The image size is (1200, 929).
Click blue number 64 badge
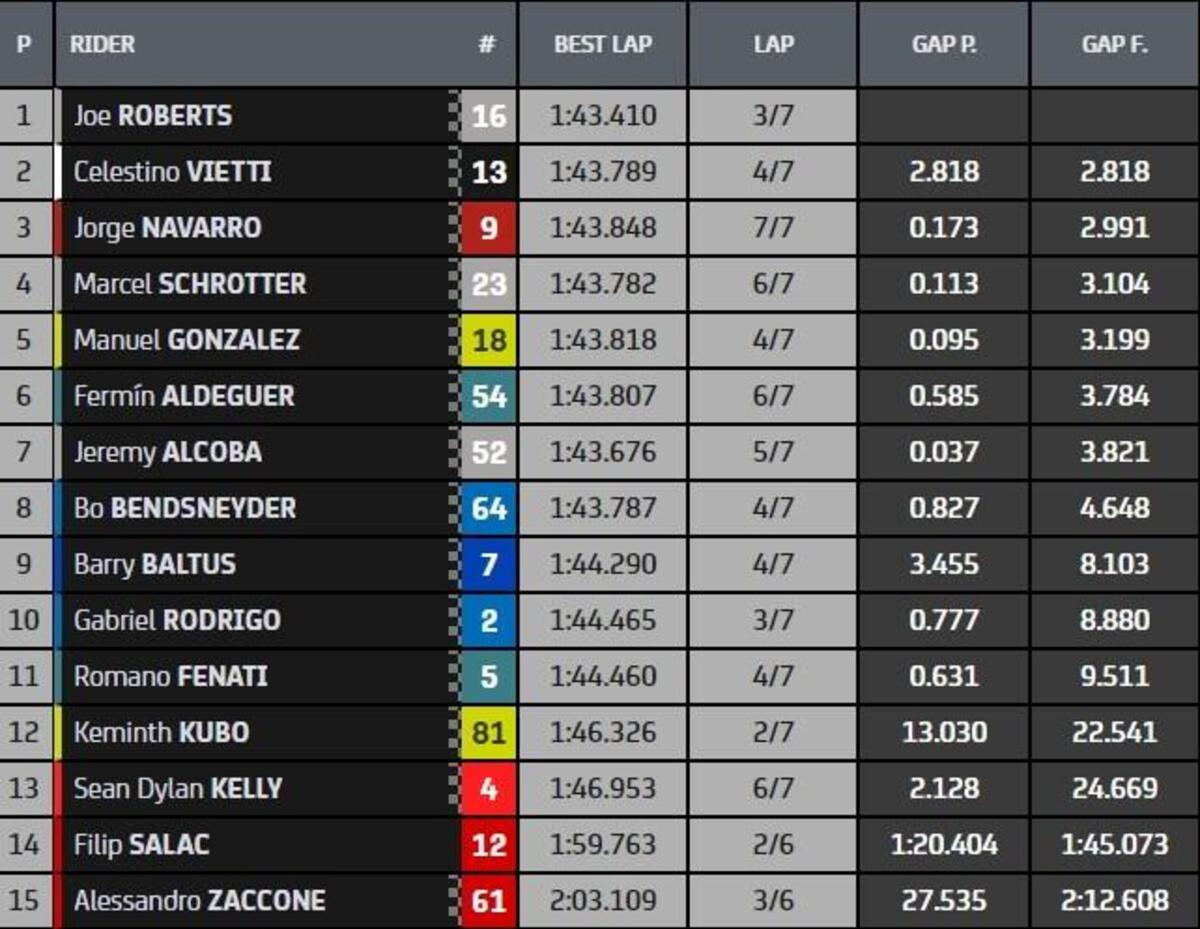489,509
